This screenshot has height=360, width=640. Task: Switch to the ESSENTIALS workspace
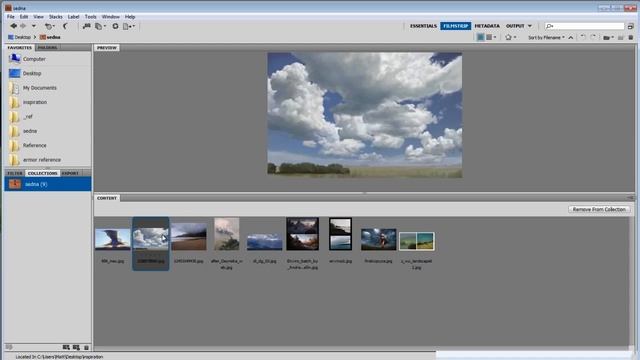coord(423,26)
